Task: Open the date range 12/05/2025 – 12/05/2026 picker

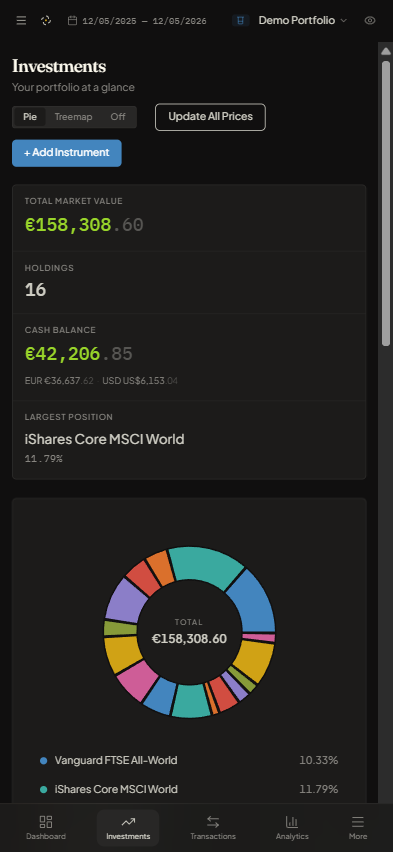Action: pos(137,21)
